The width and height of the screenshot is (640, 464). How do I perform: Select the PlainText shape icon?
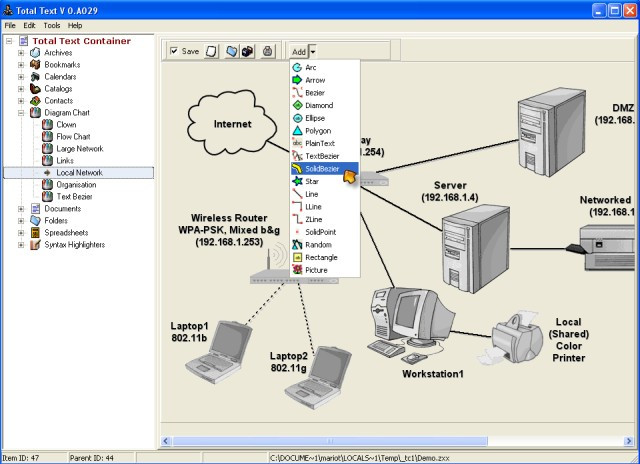click(x=298, y=143)
